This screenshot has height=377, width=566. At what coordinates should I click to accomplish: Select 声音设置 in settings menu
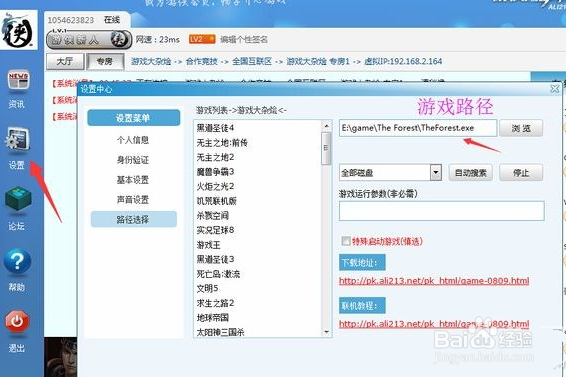pyautogui.click(x=132, y=200)
